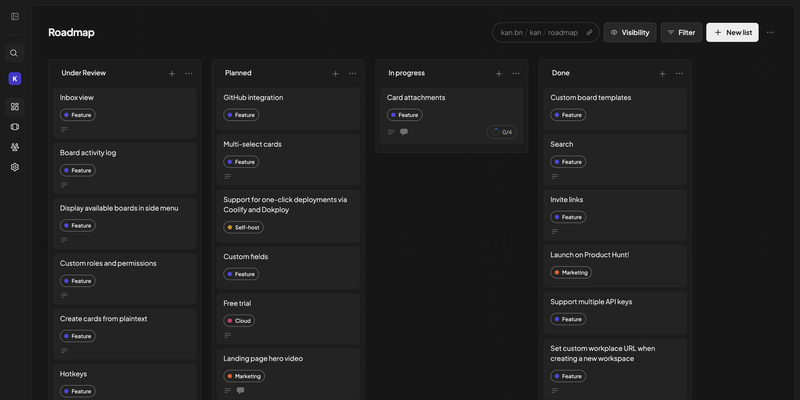Viewport: 800px width, 400px height.
Task: Click Marketing label on Launch on Product Hunt
Action: 571,272
